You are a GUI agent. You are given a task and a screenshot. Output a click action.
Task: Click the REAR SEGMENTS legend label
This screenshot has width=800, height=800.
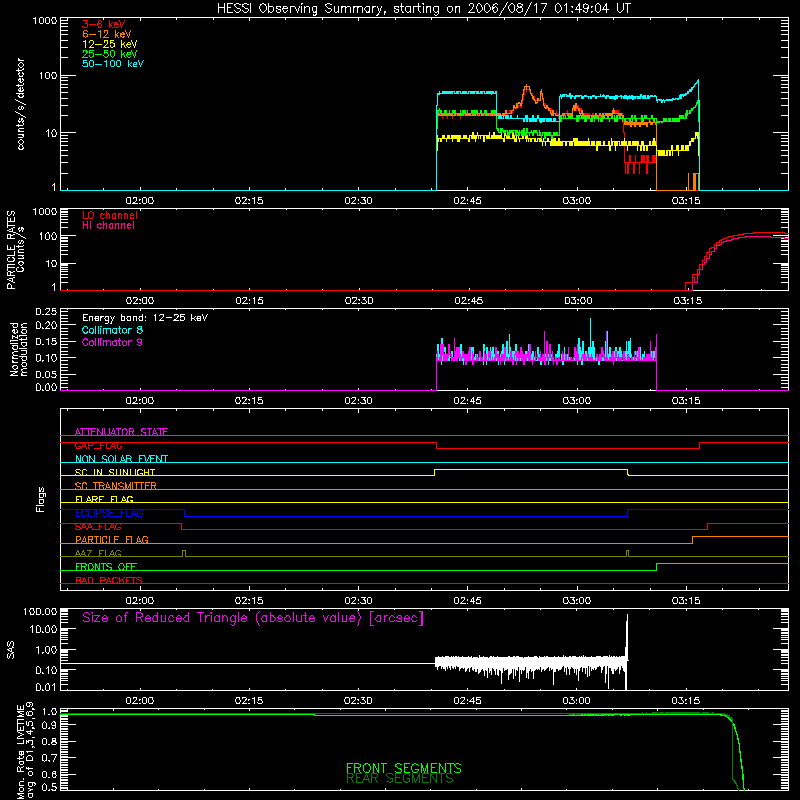tap(399, 779)
